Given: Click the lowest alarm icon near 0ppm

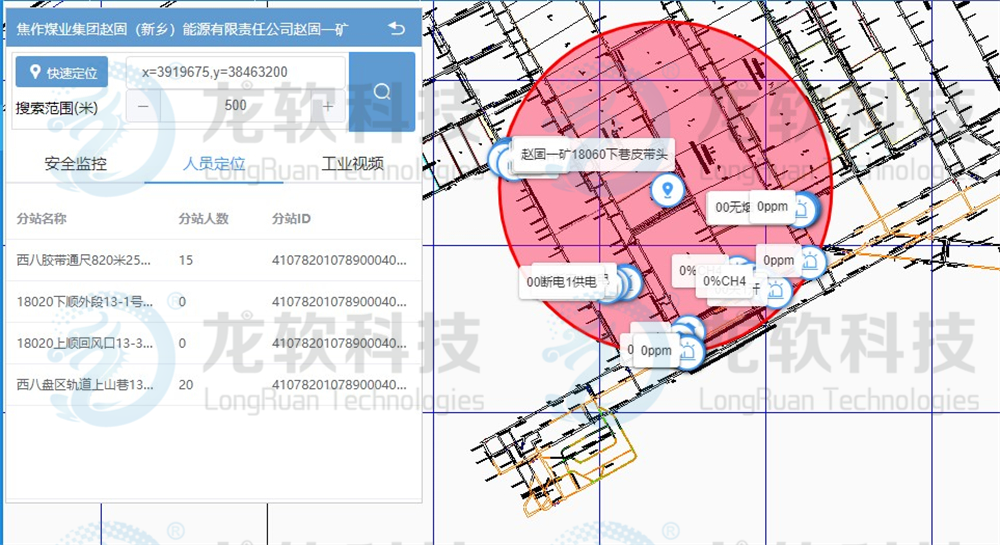Looking at the screenshot, I should (x=689, y=351).
